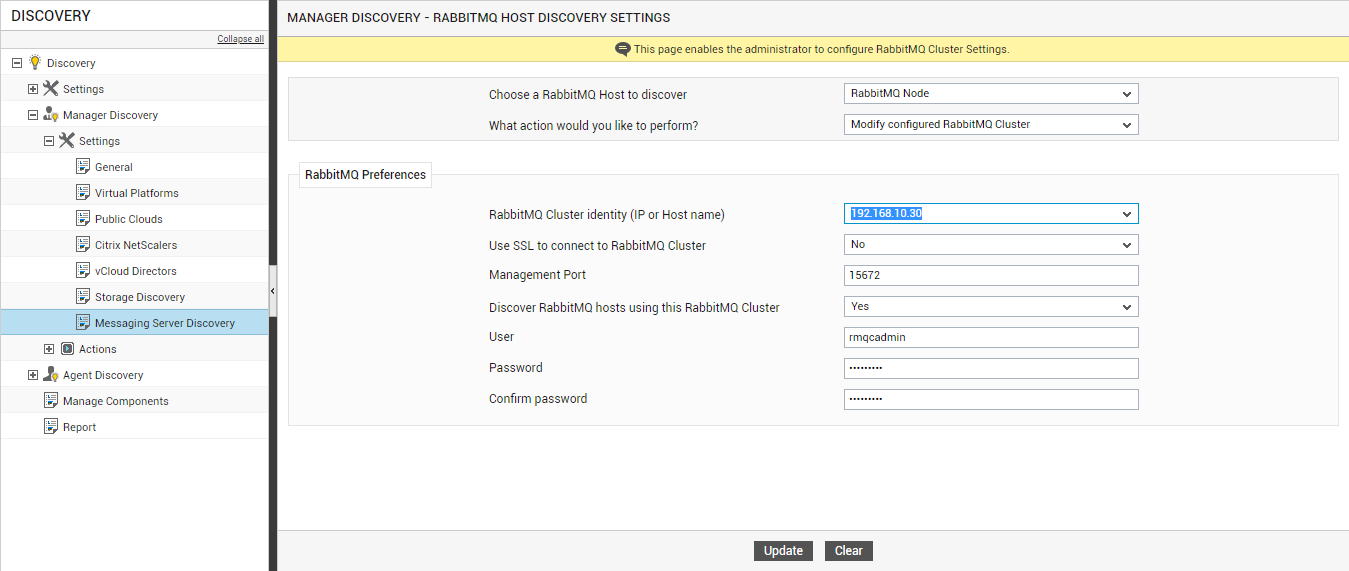Click the Confirm password input field
Screen dimensions: 1349x571
click(x=991, y=400)
